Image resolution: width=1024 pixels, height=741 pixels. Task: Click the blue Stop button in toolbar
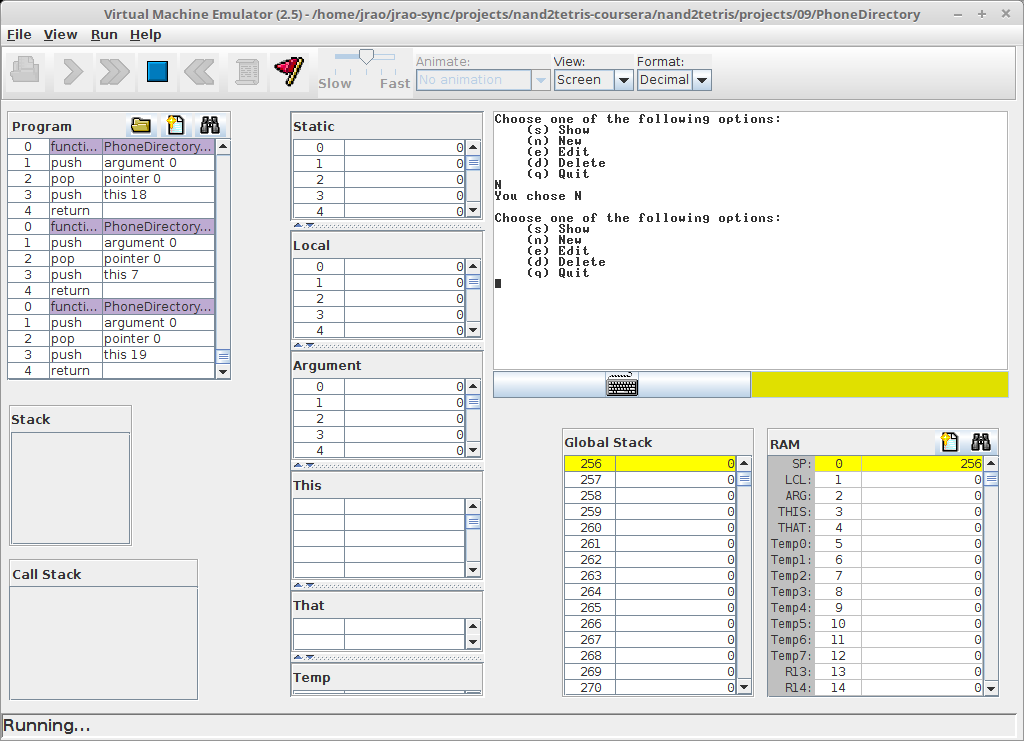(x=157, y=71)
